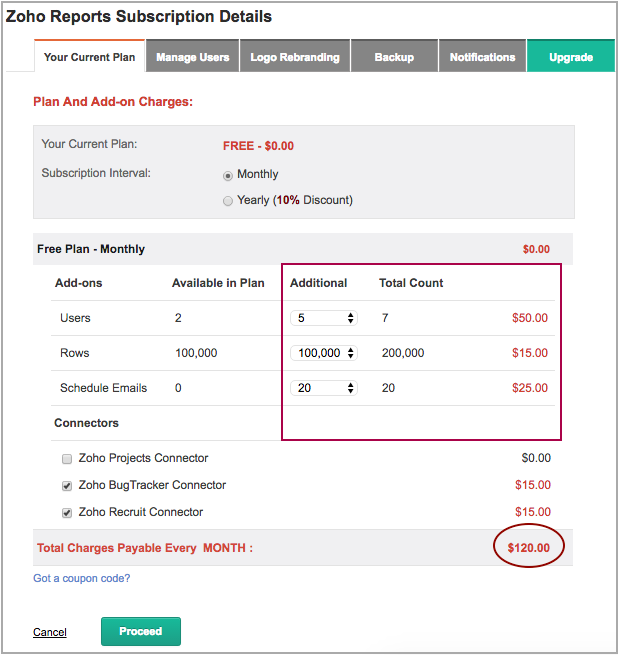Click the Cancel link

pyautogui.click(x=50, y=632)
